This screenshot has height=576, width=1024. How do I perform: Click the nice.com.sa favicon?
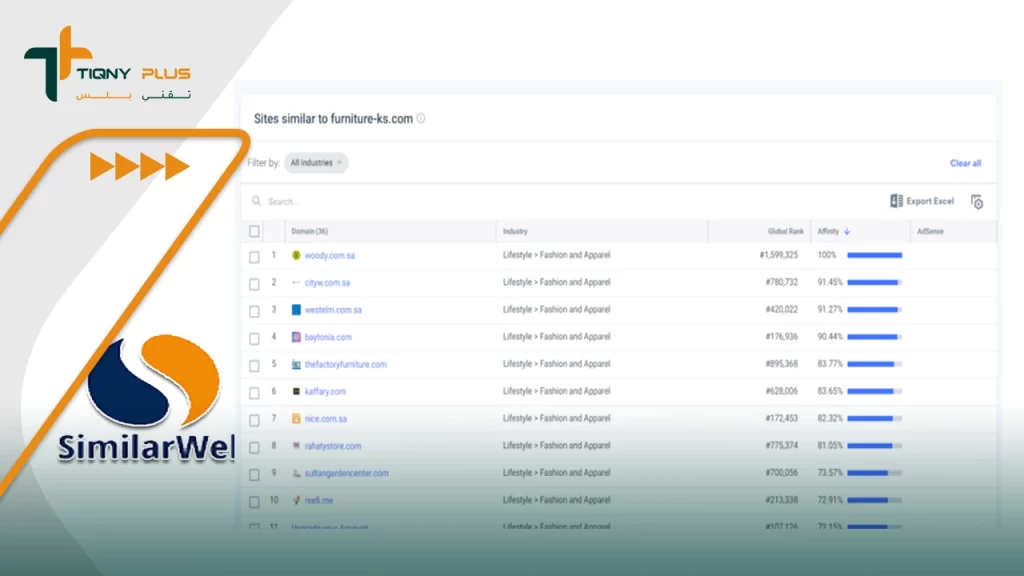296,419
